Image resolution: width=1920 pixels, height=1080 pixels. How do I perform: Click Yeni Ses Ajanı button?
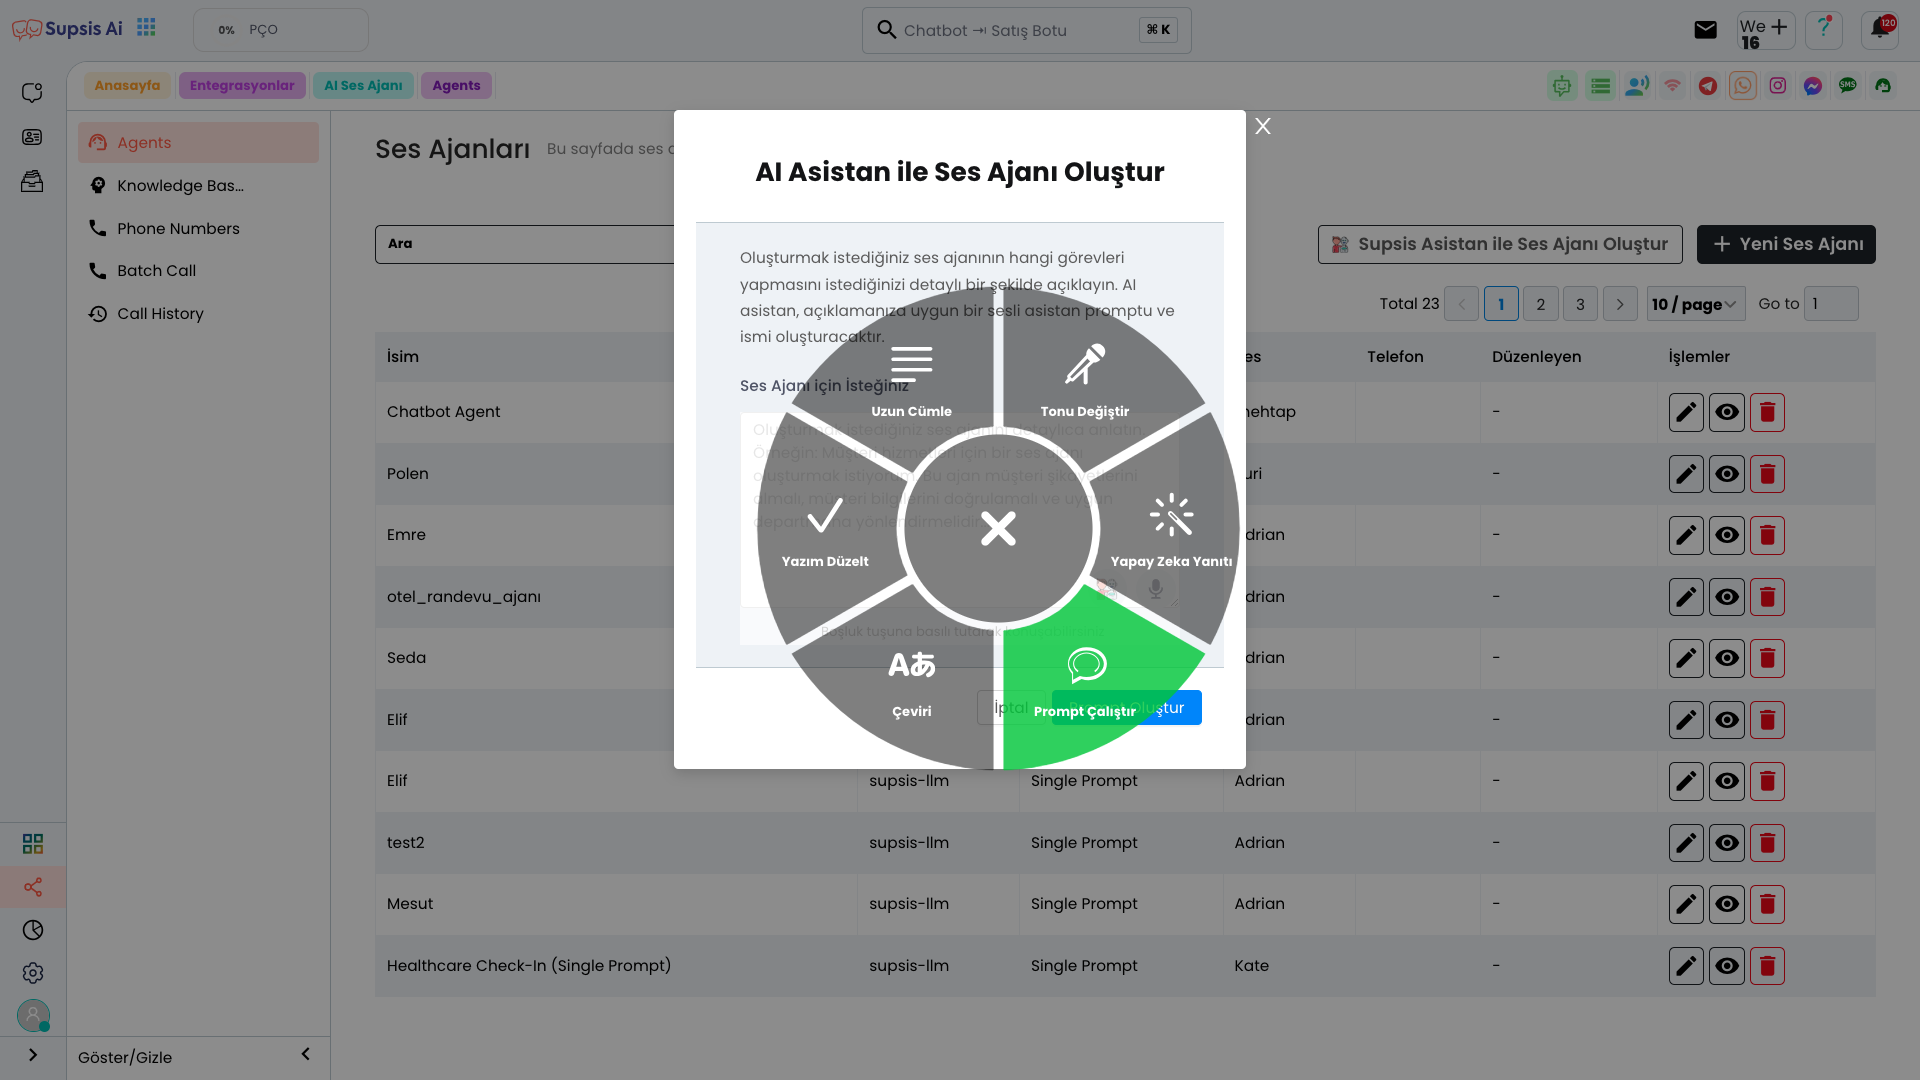tap(1786, 244)
